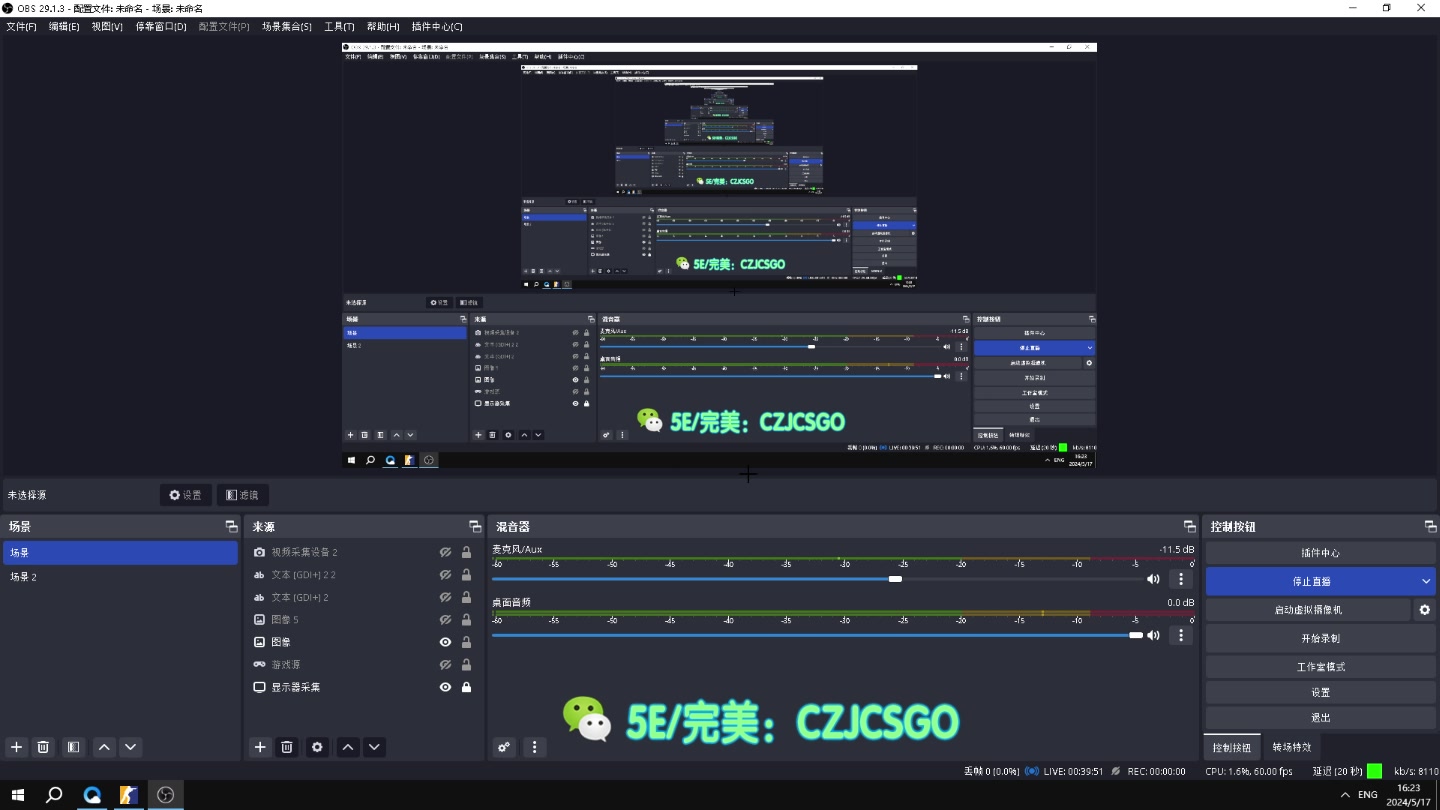The image size is (1440, 810).
Task: Toggle lock on 游戏源 source
Action: 466,665
